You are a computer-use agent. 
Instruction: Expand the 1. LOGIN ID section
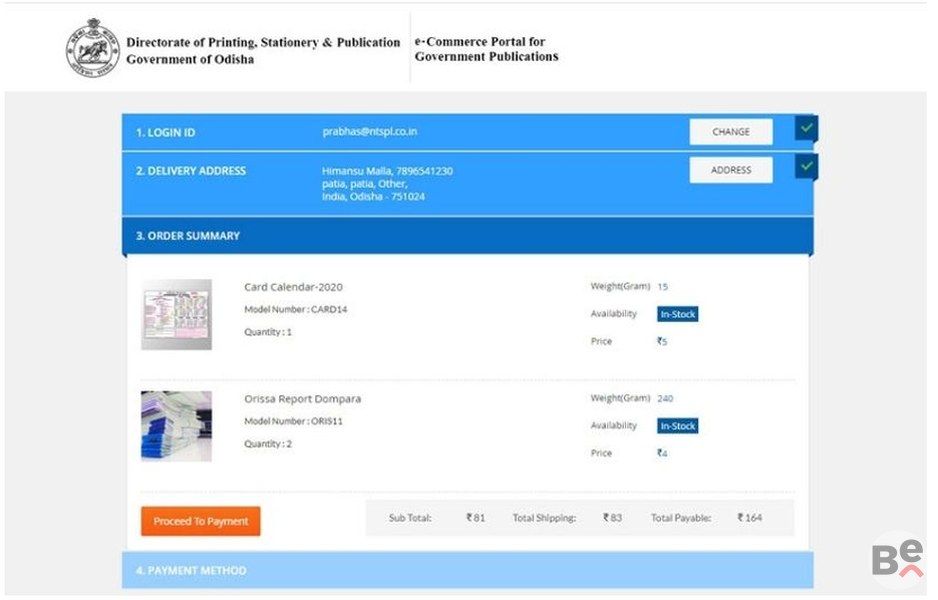tap(166, 132)
